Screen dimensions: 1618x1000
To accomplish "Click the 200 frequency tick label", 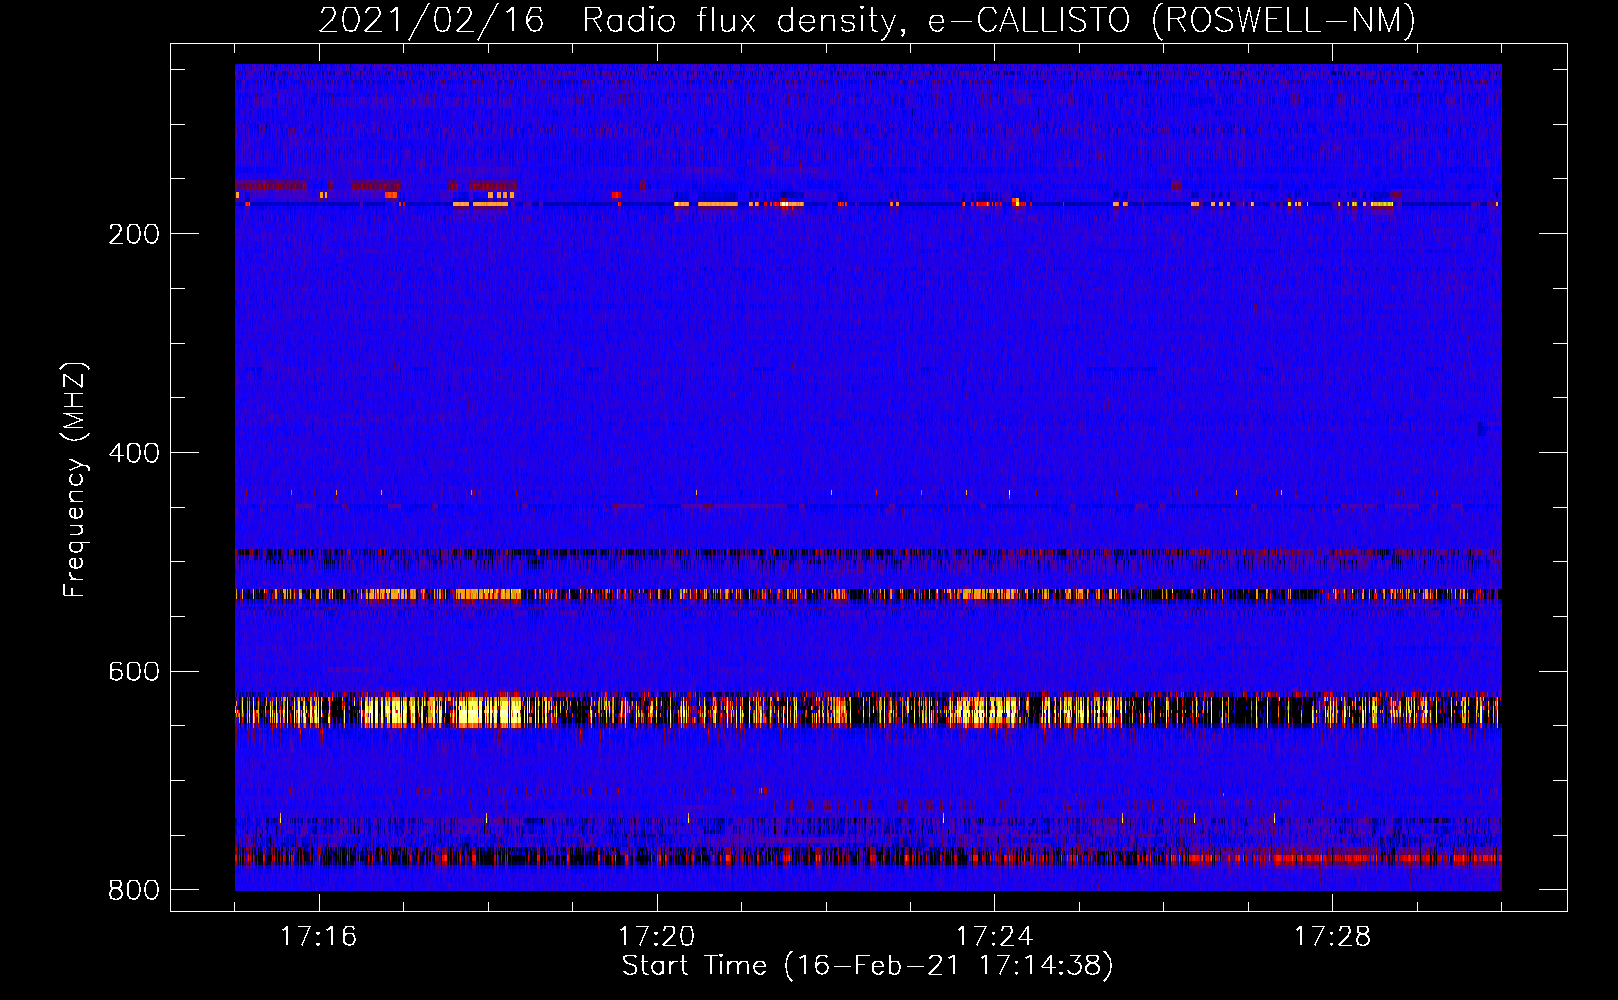I will coord(134,234).
